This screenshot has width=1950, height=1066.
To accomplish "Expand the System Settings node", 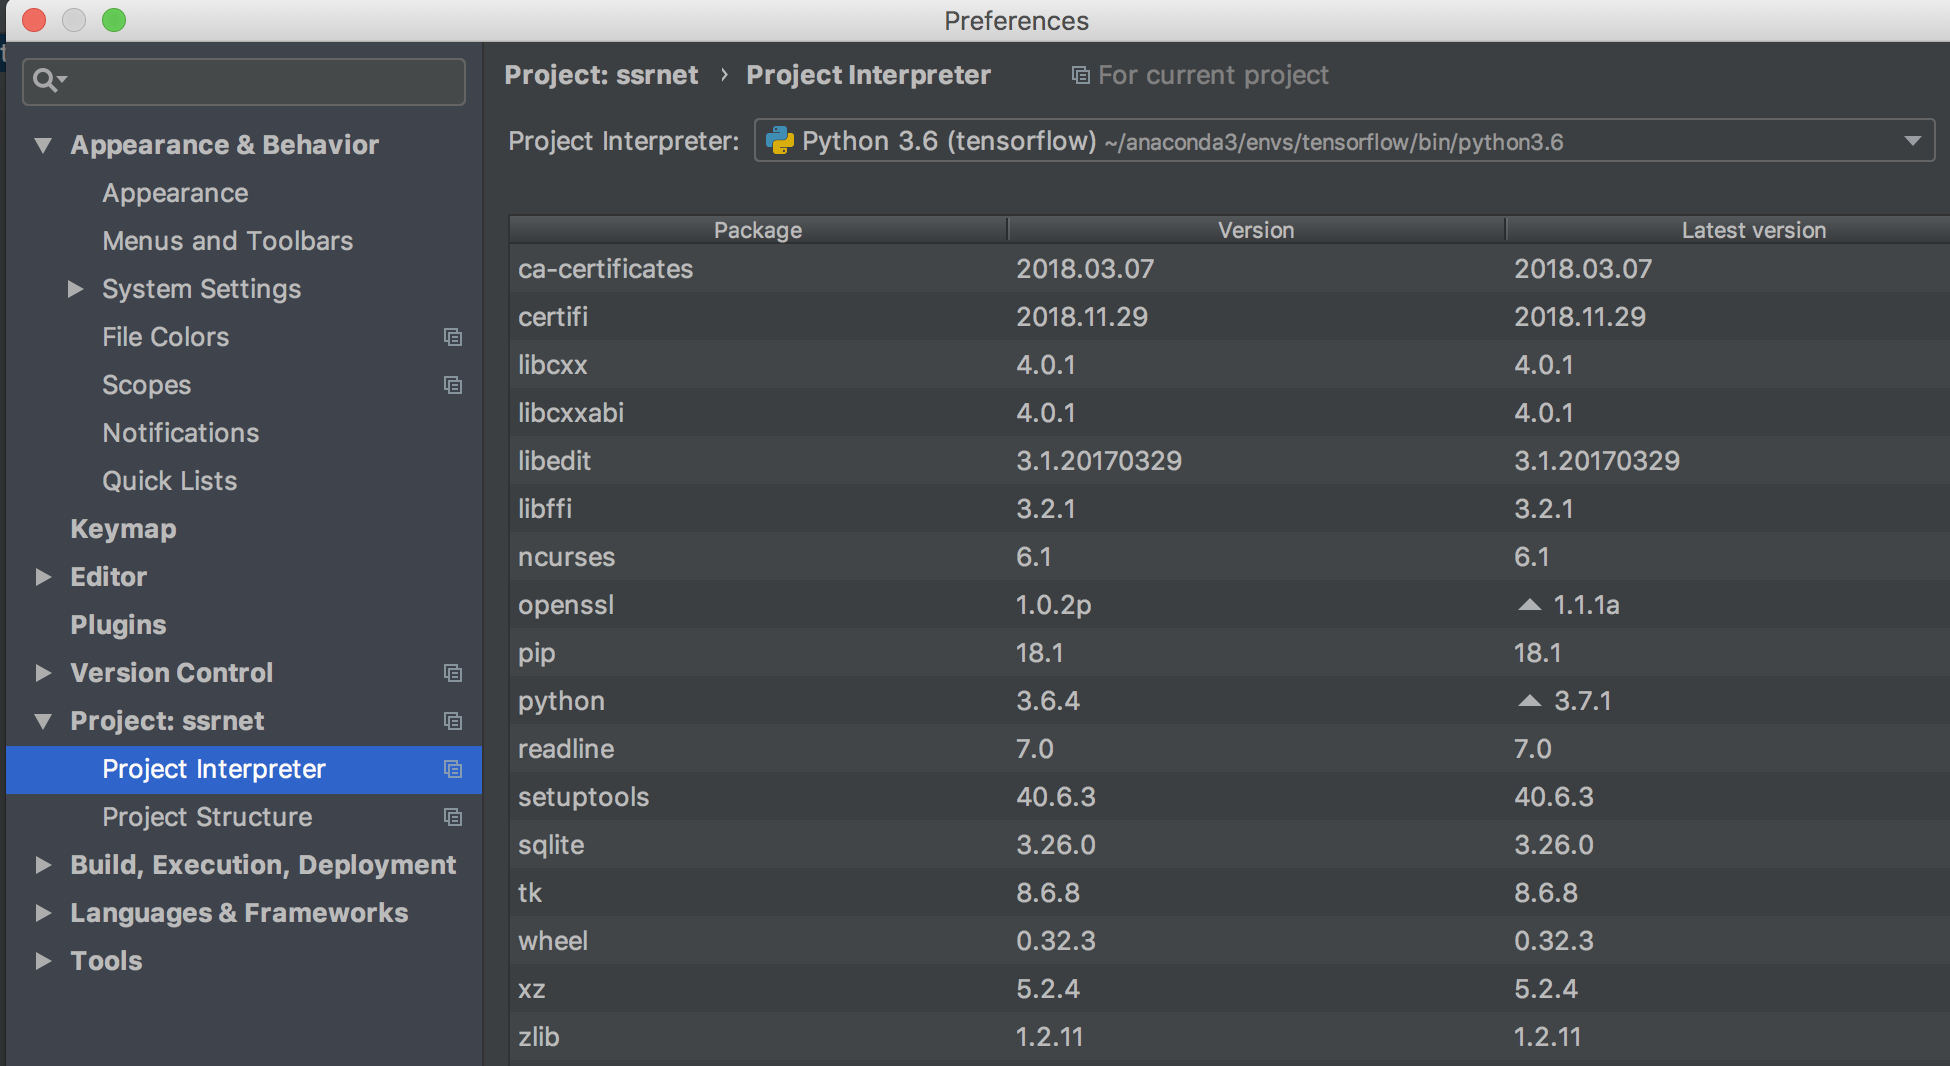I will 75,289.
